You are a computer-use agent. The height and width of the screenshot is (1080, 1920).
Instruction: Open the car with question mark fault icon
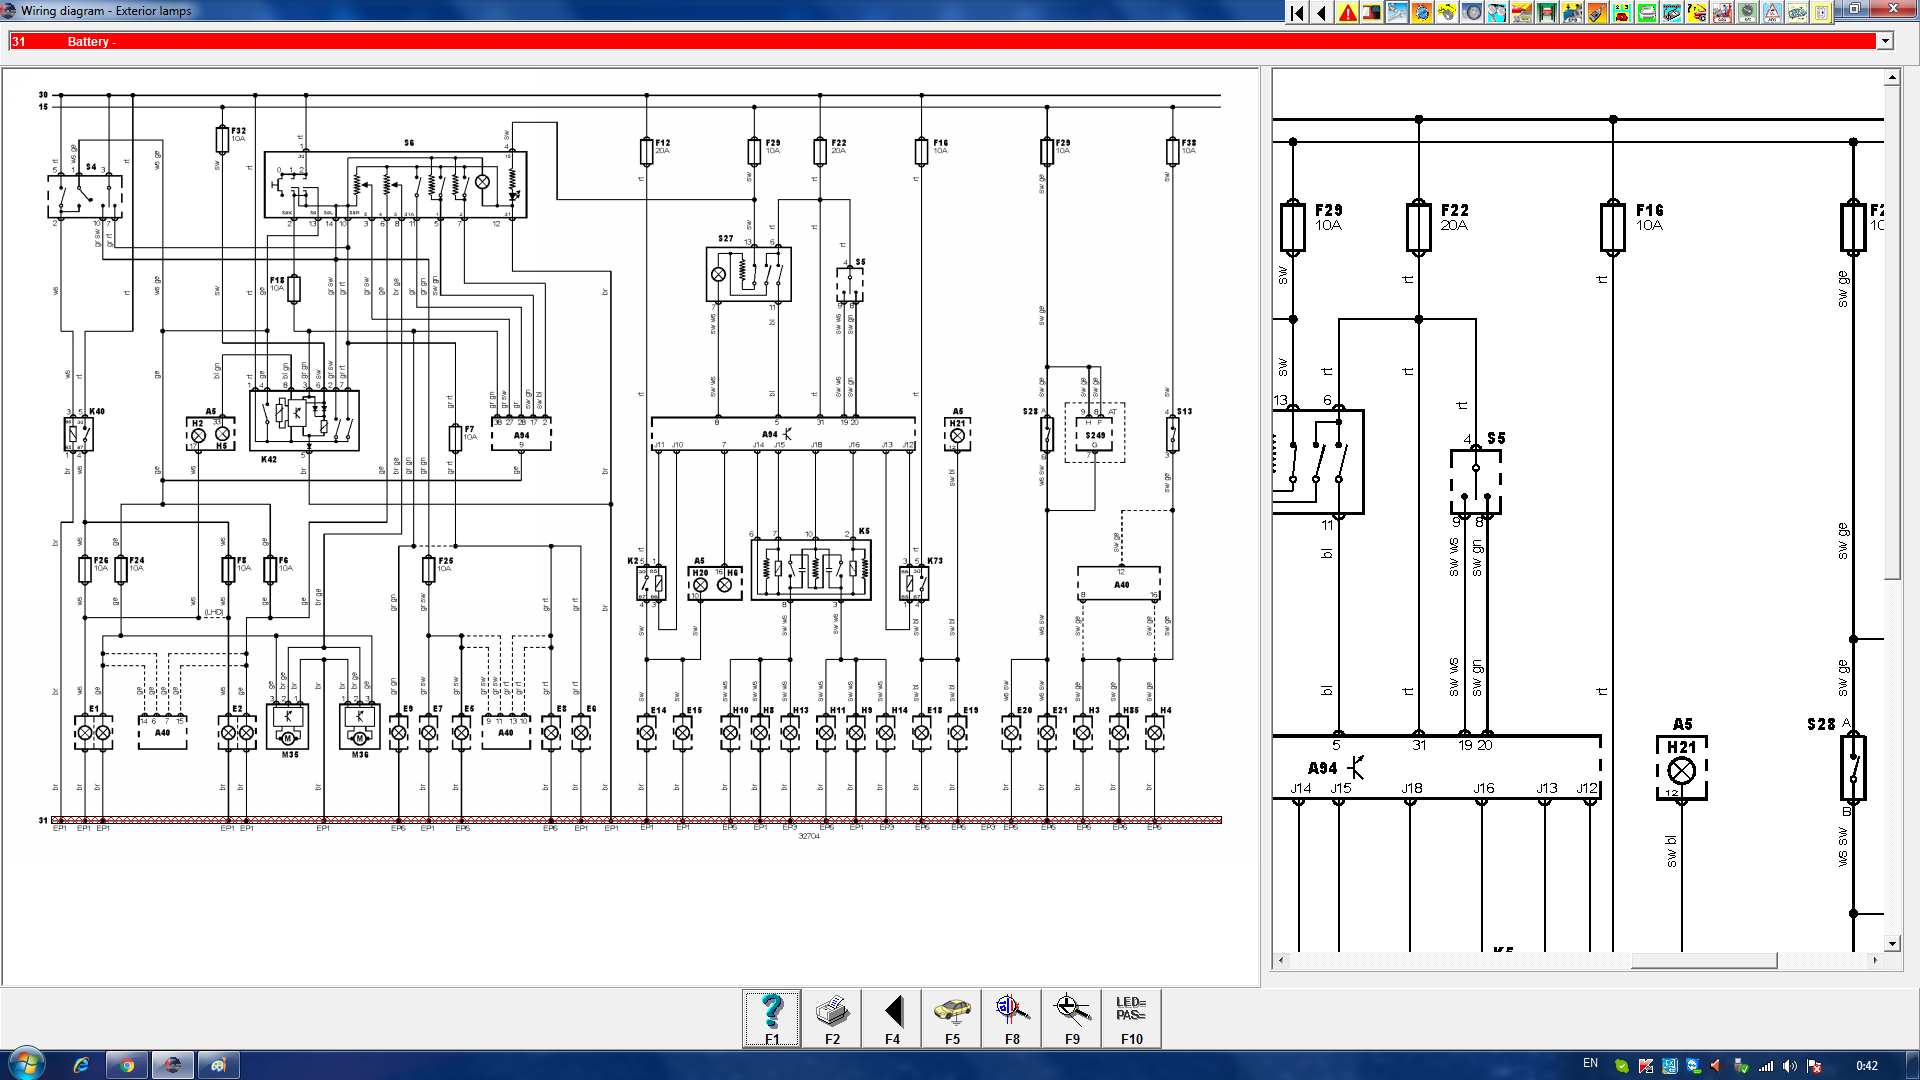1697,13
